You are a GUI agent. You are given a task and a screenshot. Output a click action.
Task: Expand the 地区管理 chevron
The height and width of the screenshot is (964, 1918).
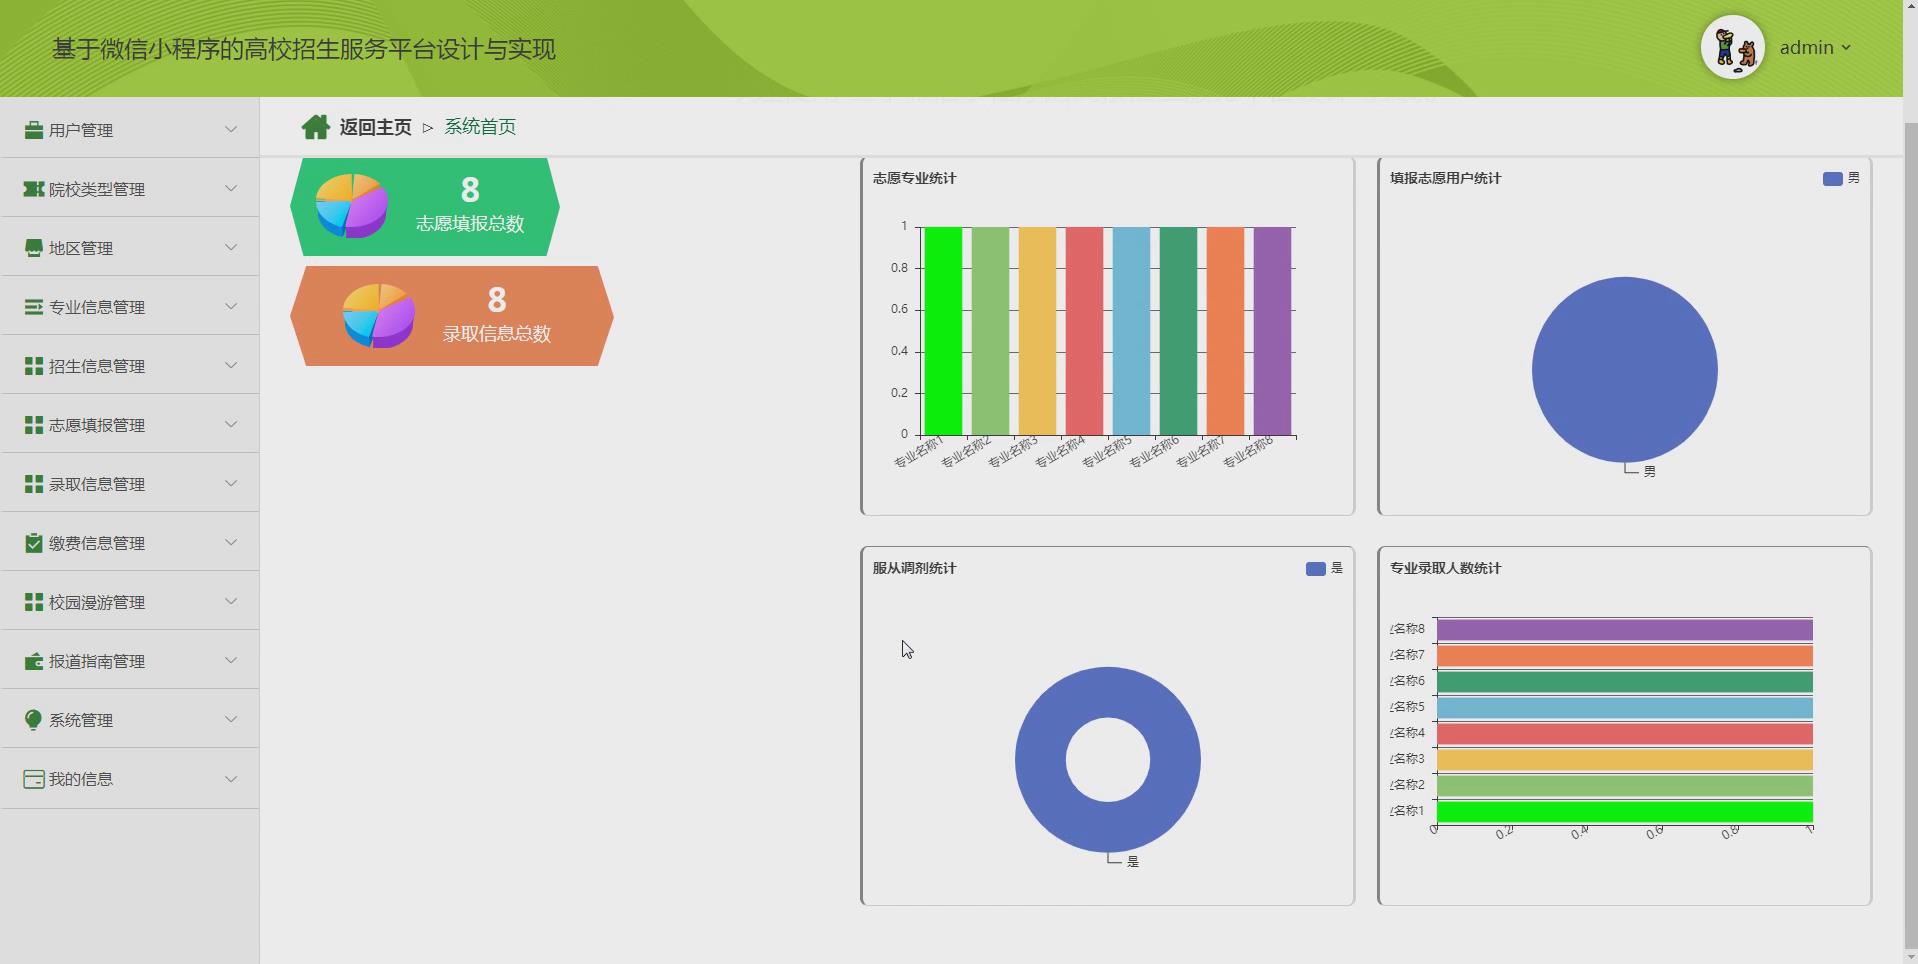(231, 247)
